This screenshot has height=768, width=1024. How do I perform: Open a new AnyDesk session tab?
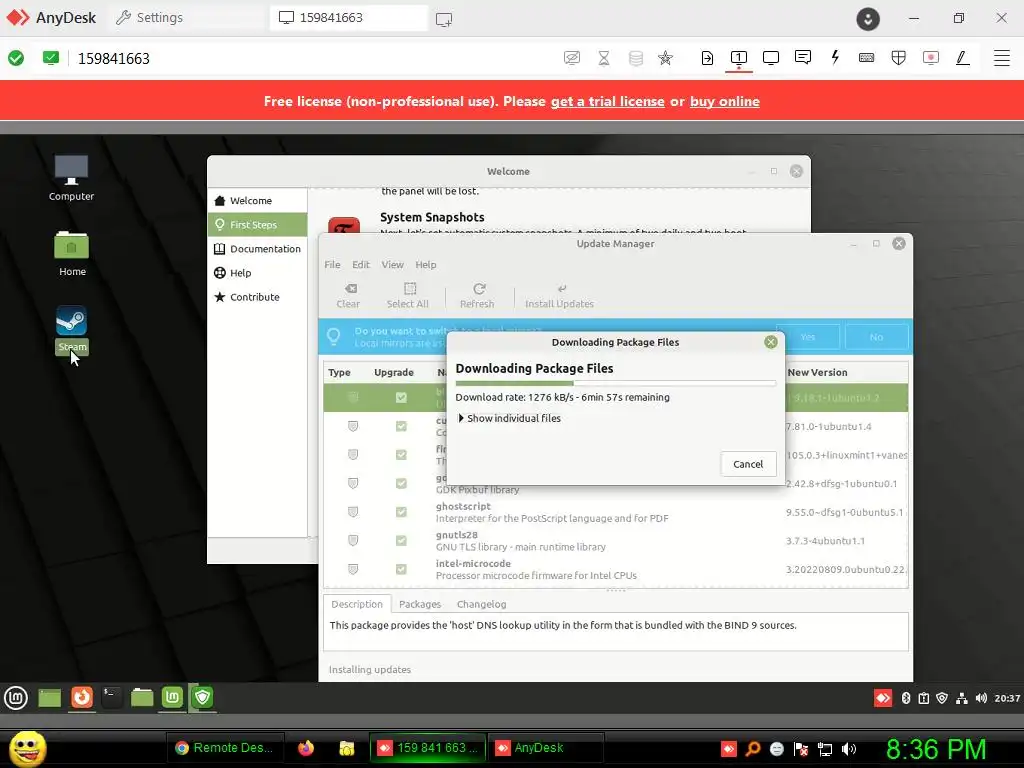[444, 19]
